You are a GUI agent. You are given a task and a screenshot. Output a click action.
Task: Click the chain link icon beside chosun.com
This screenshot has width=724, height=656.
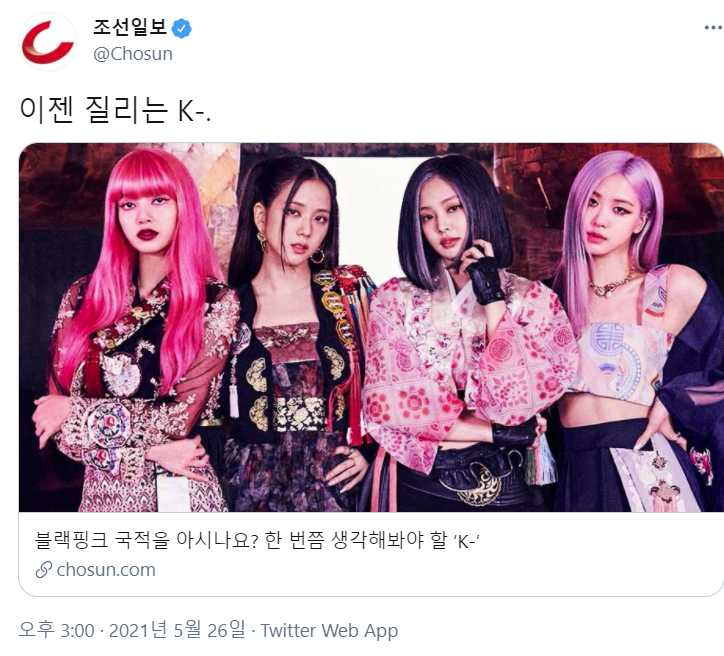click(x=44, y=570)
